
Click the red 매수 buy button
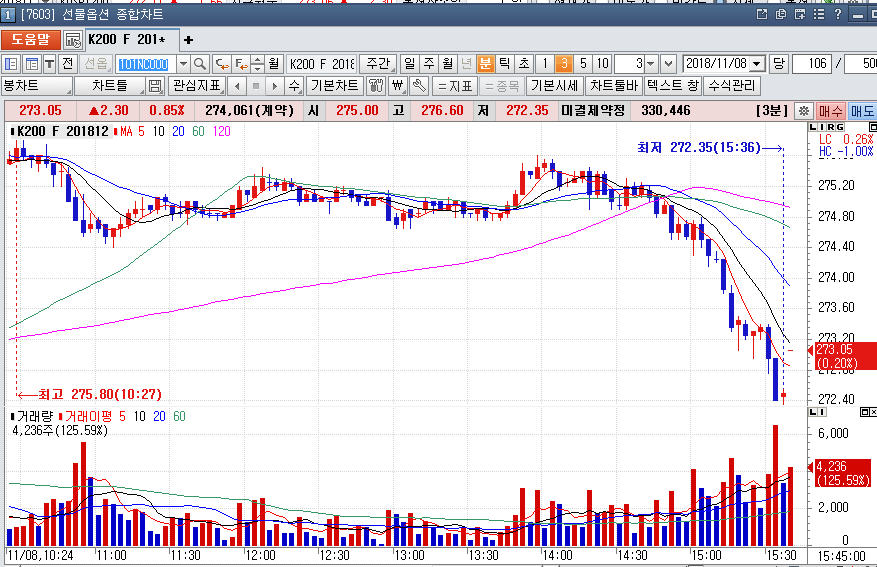pos(831,110)
